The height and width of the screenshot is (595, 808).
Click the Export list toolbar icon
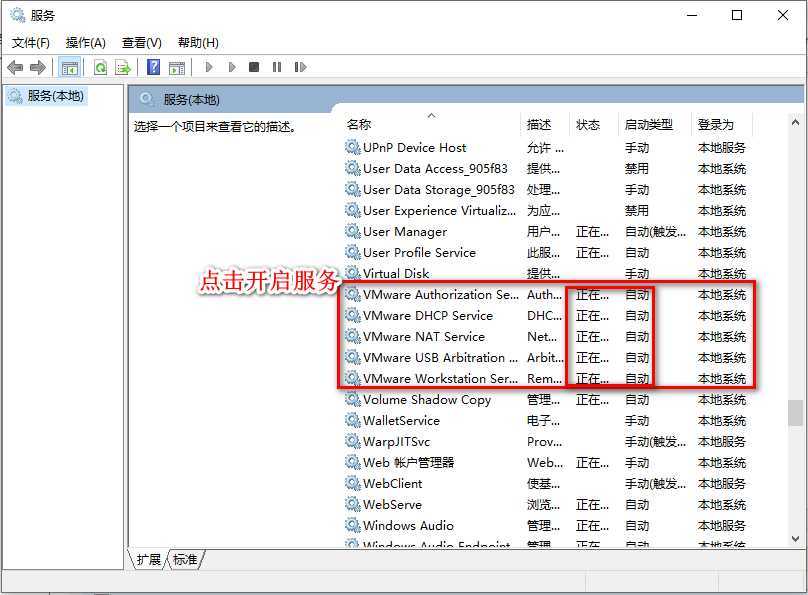click(123, 67)
